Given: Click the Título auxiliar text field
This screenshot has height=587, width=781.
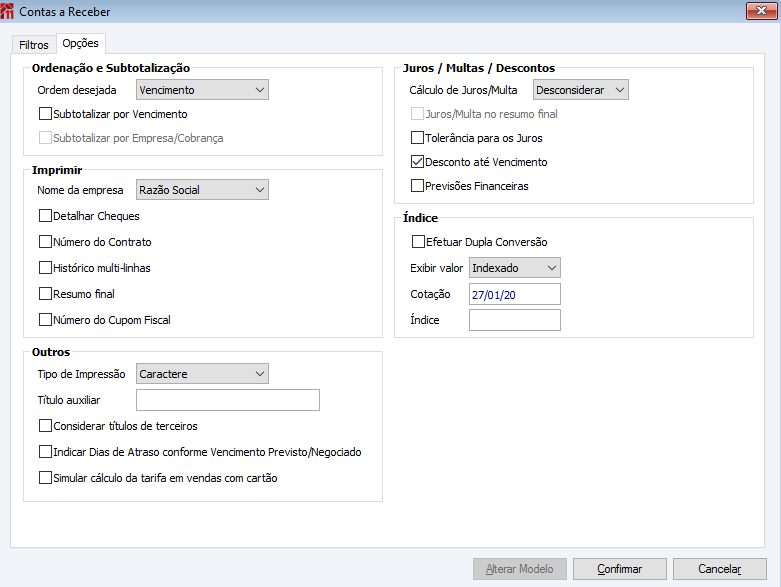Looking at the screenshot, I should pyautogui.click(x=227, y=400).
